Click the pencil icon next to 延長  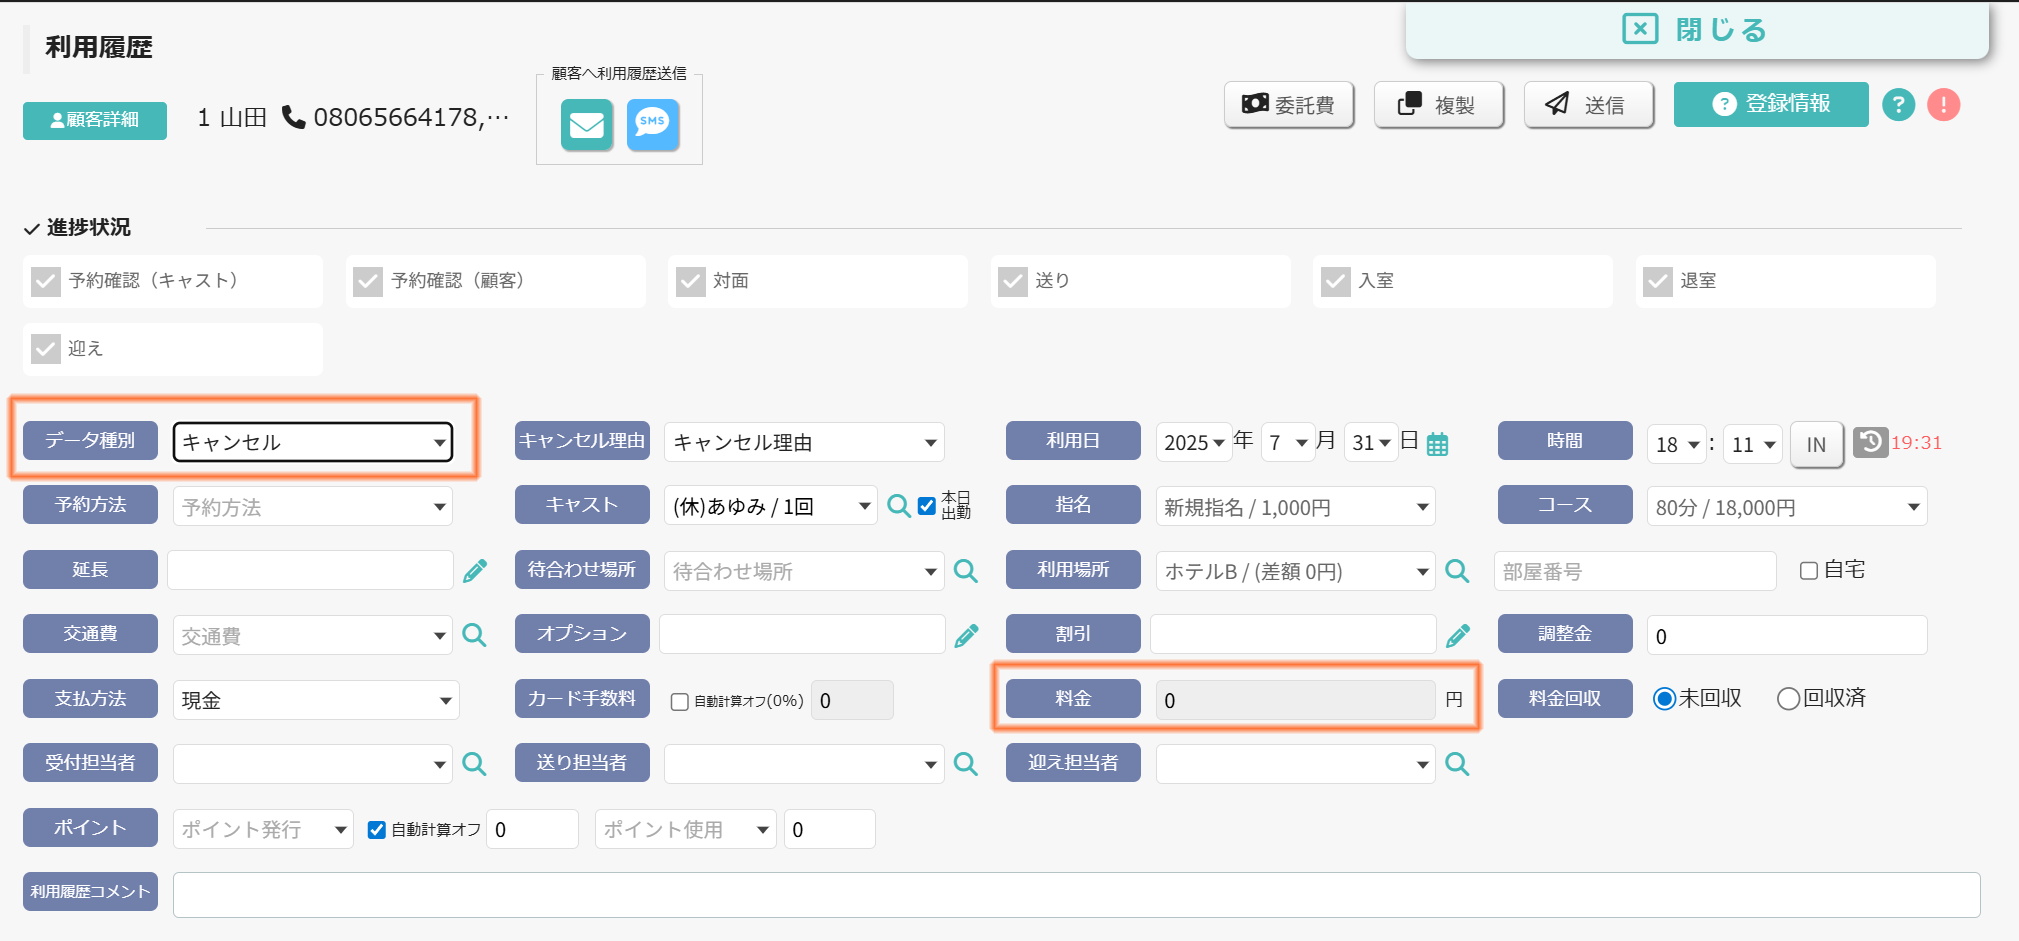475,571
